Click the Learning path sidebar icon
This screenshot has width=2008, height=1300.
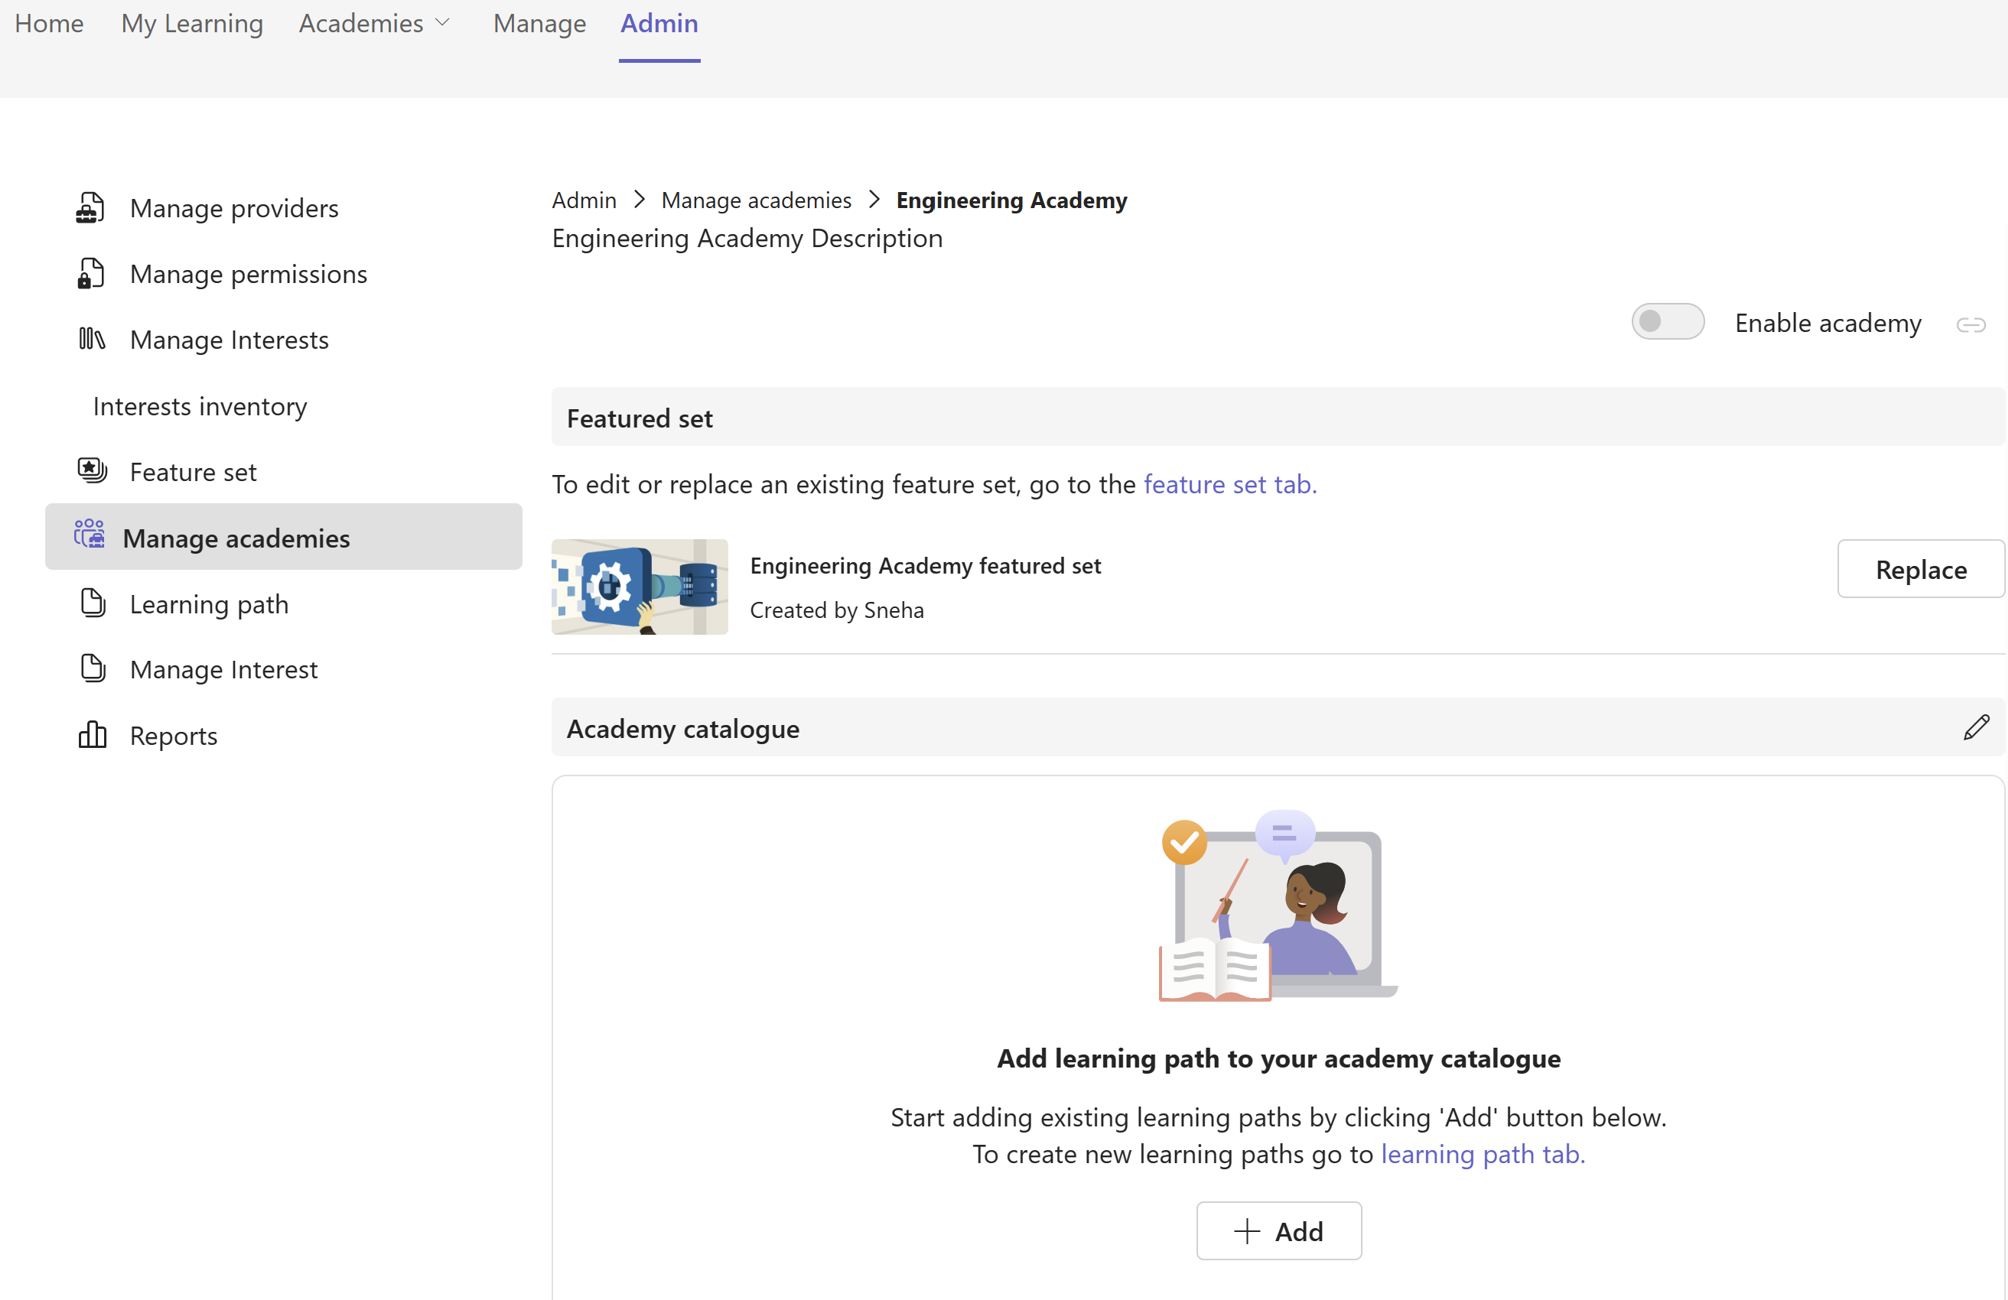pyautogui.click(x=92, y=602)
